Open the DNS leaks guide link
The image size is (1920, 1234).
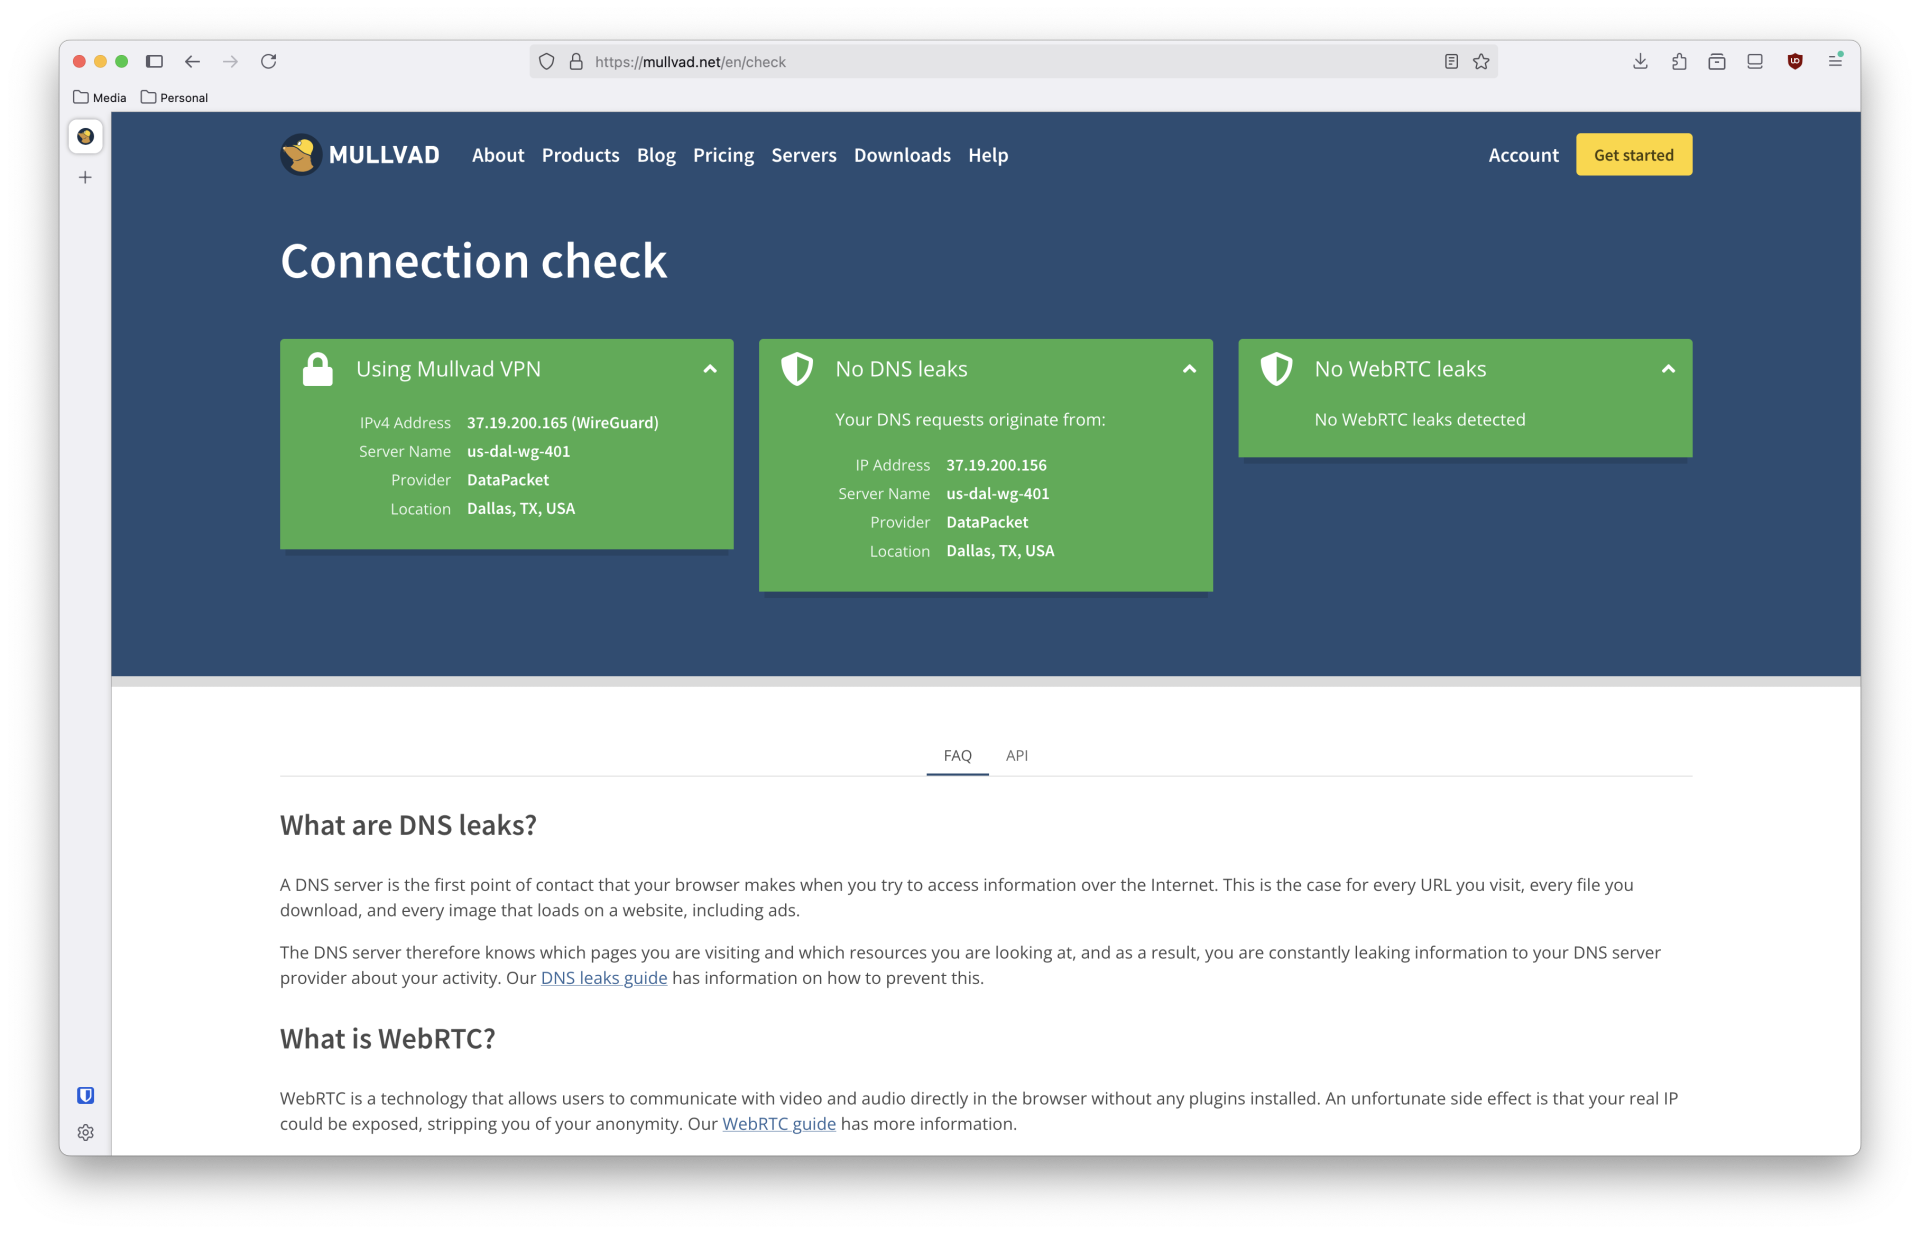(x=603, y=978)
